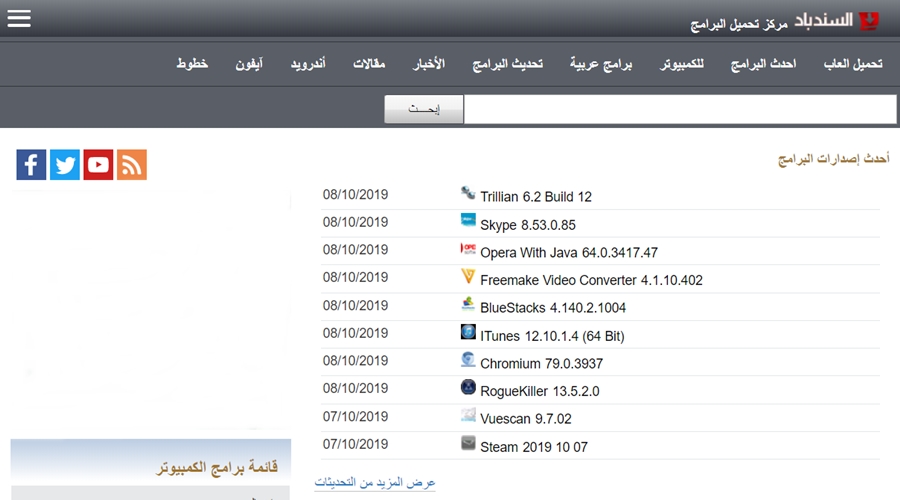
Task: Click عرض المزيد من التحديثات link
Action: 375,482
